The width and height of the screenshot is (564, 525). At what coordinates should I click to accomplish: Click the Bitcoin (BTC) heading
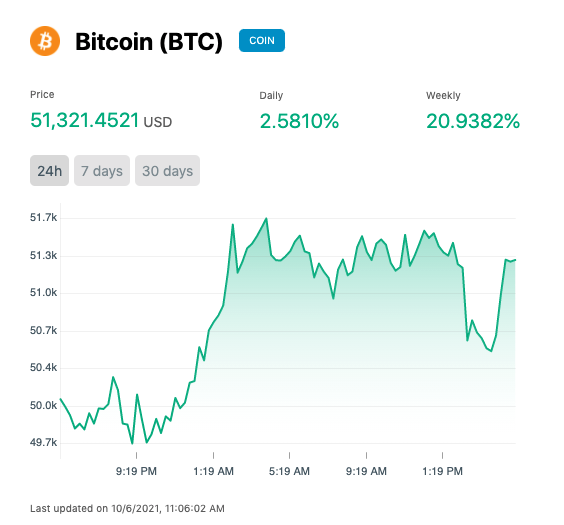click(149, 42)
